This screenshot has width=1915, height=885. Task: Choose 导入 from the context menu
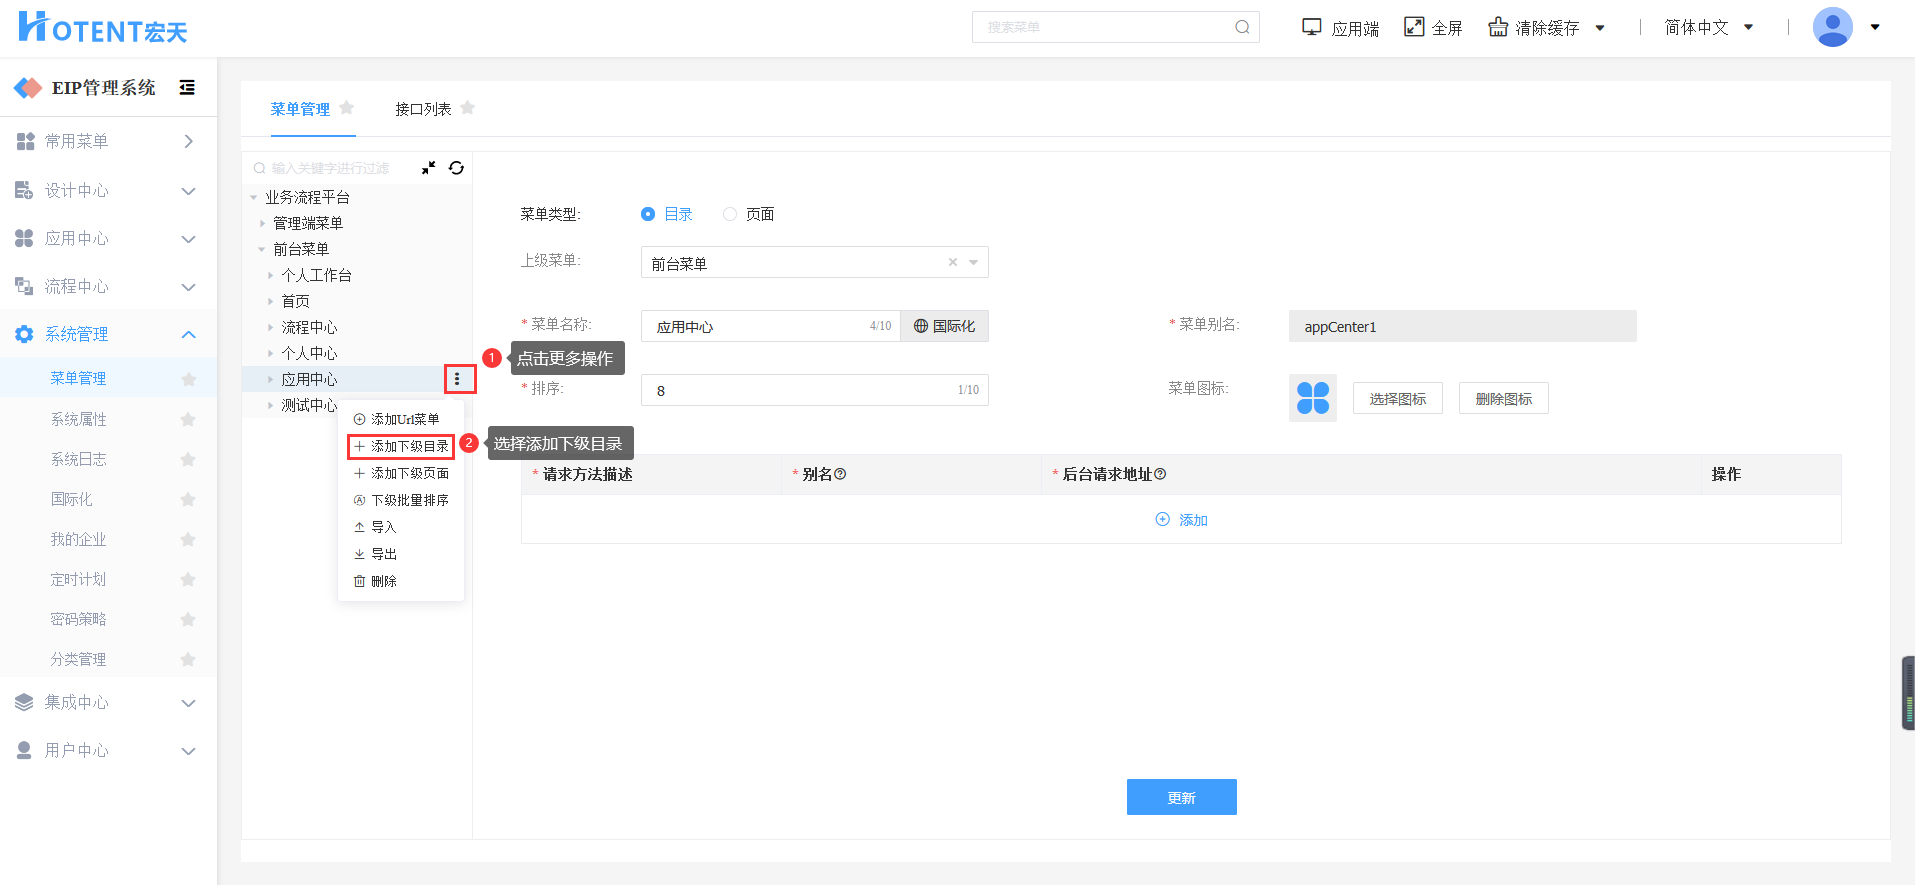(x=375, y=527)
